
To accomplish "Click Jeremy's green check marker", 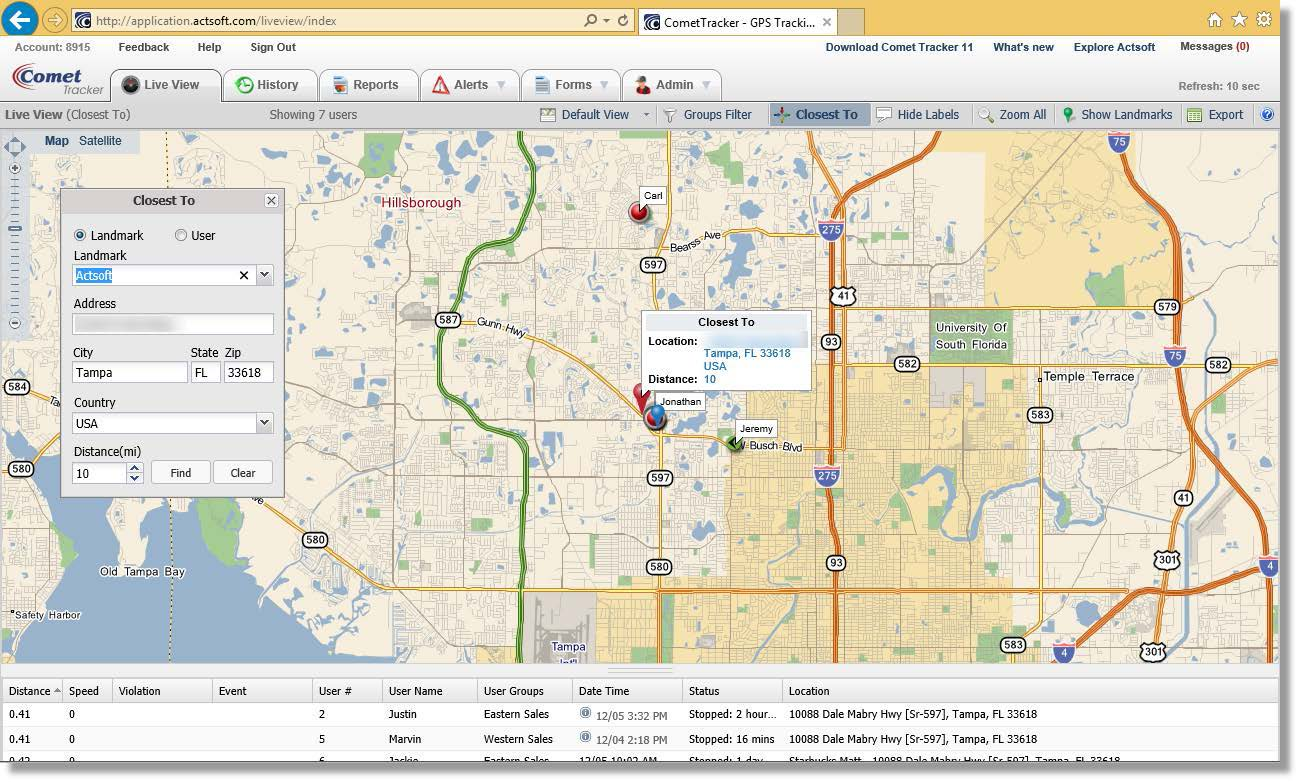I will tap(735, 442).
